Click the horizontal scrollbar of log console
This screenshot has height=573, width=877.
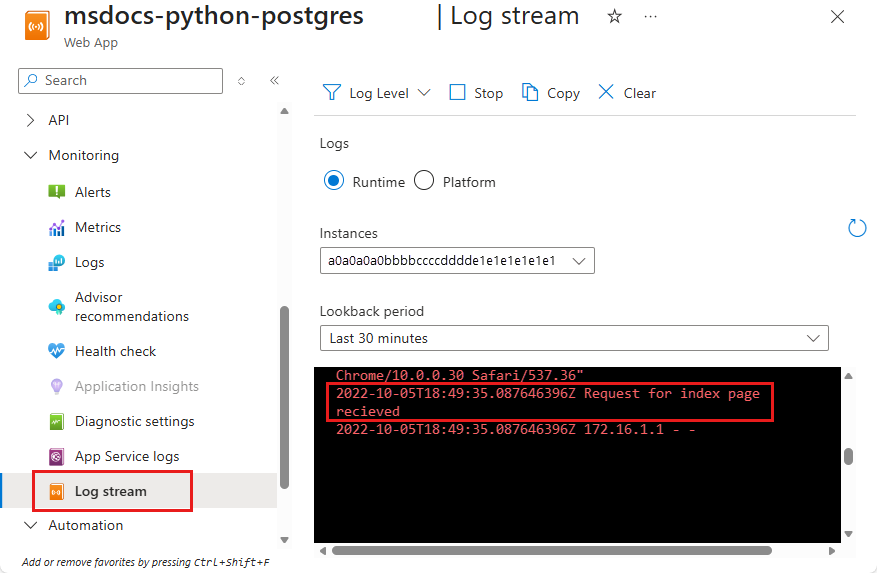(551, 550)
